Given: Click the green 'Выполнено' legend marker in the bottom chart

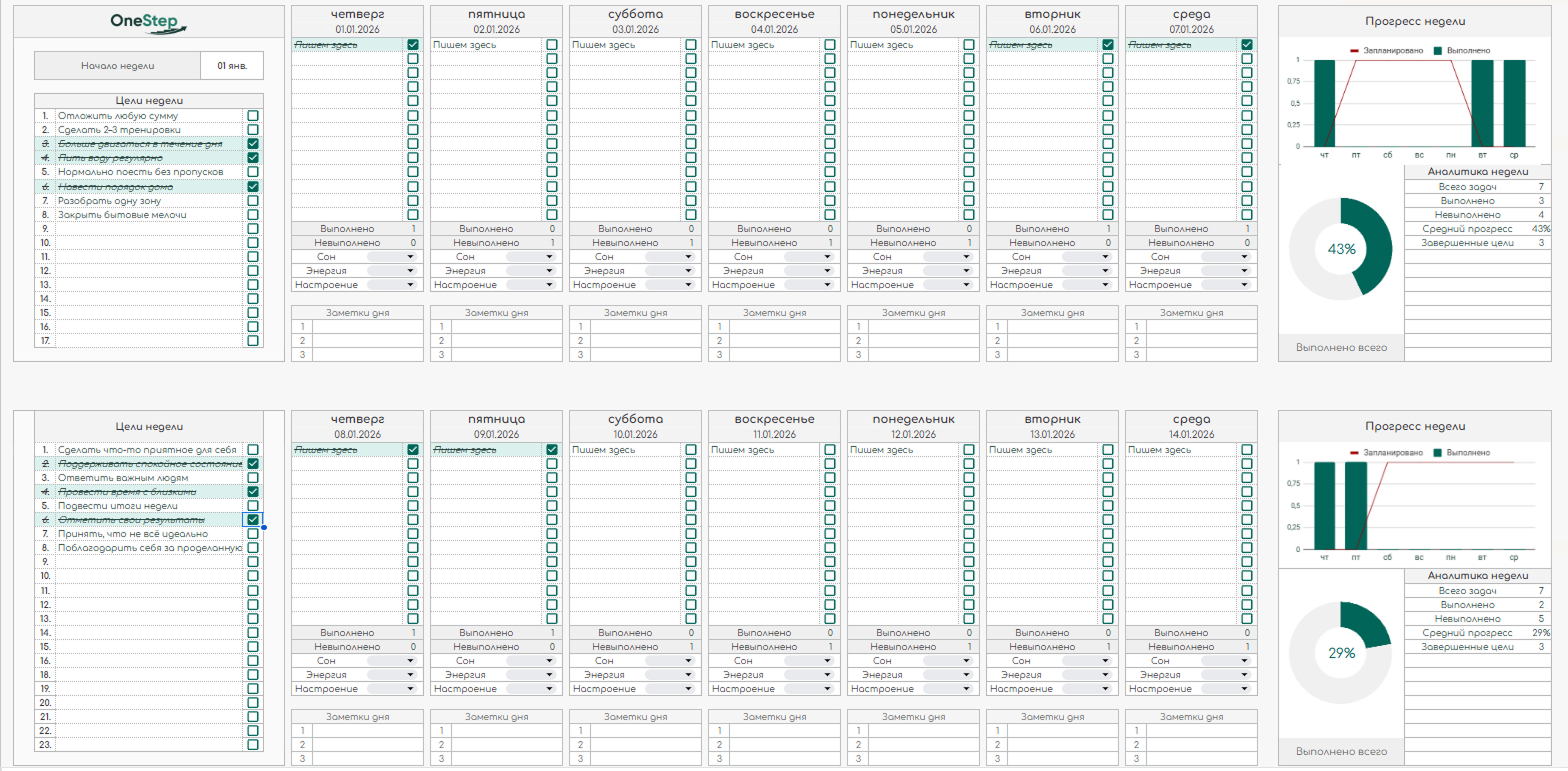Looking at the screenshot, I should point(1439,453).
